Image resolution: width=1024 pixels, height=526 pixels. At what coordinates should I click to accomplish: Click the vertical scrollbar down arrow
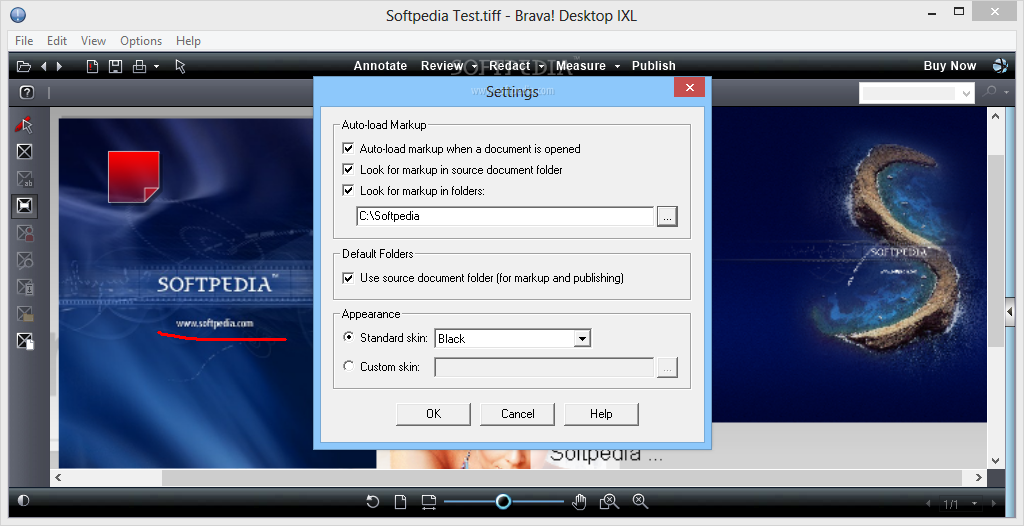click(995, 461)
